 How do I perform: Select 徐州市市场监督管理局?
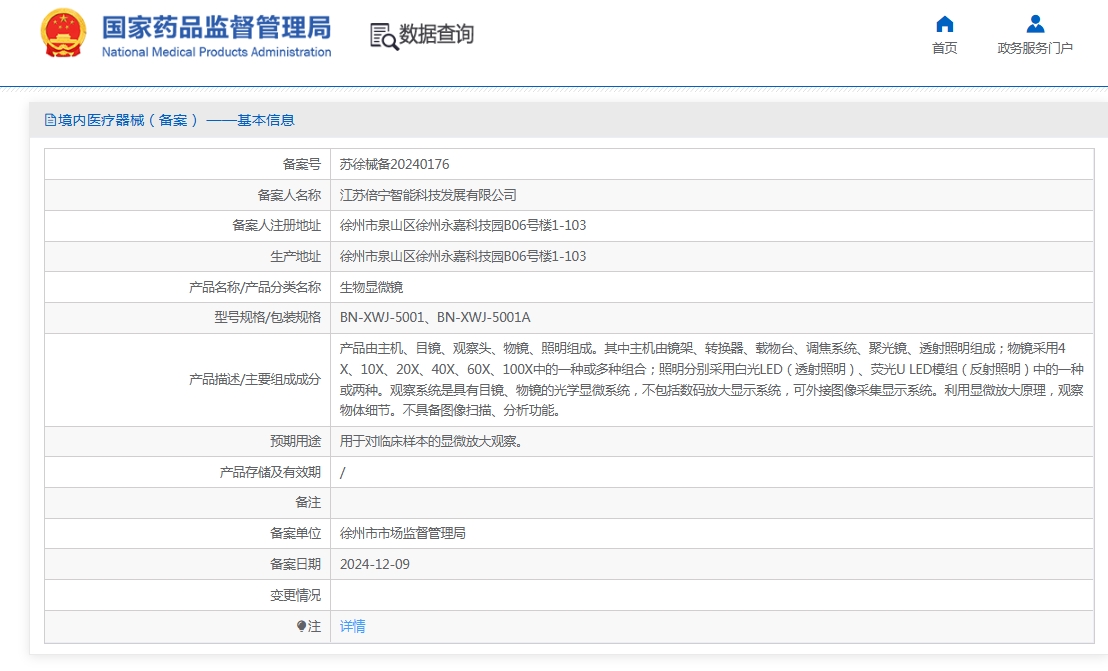pos(403,534)
